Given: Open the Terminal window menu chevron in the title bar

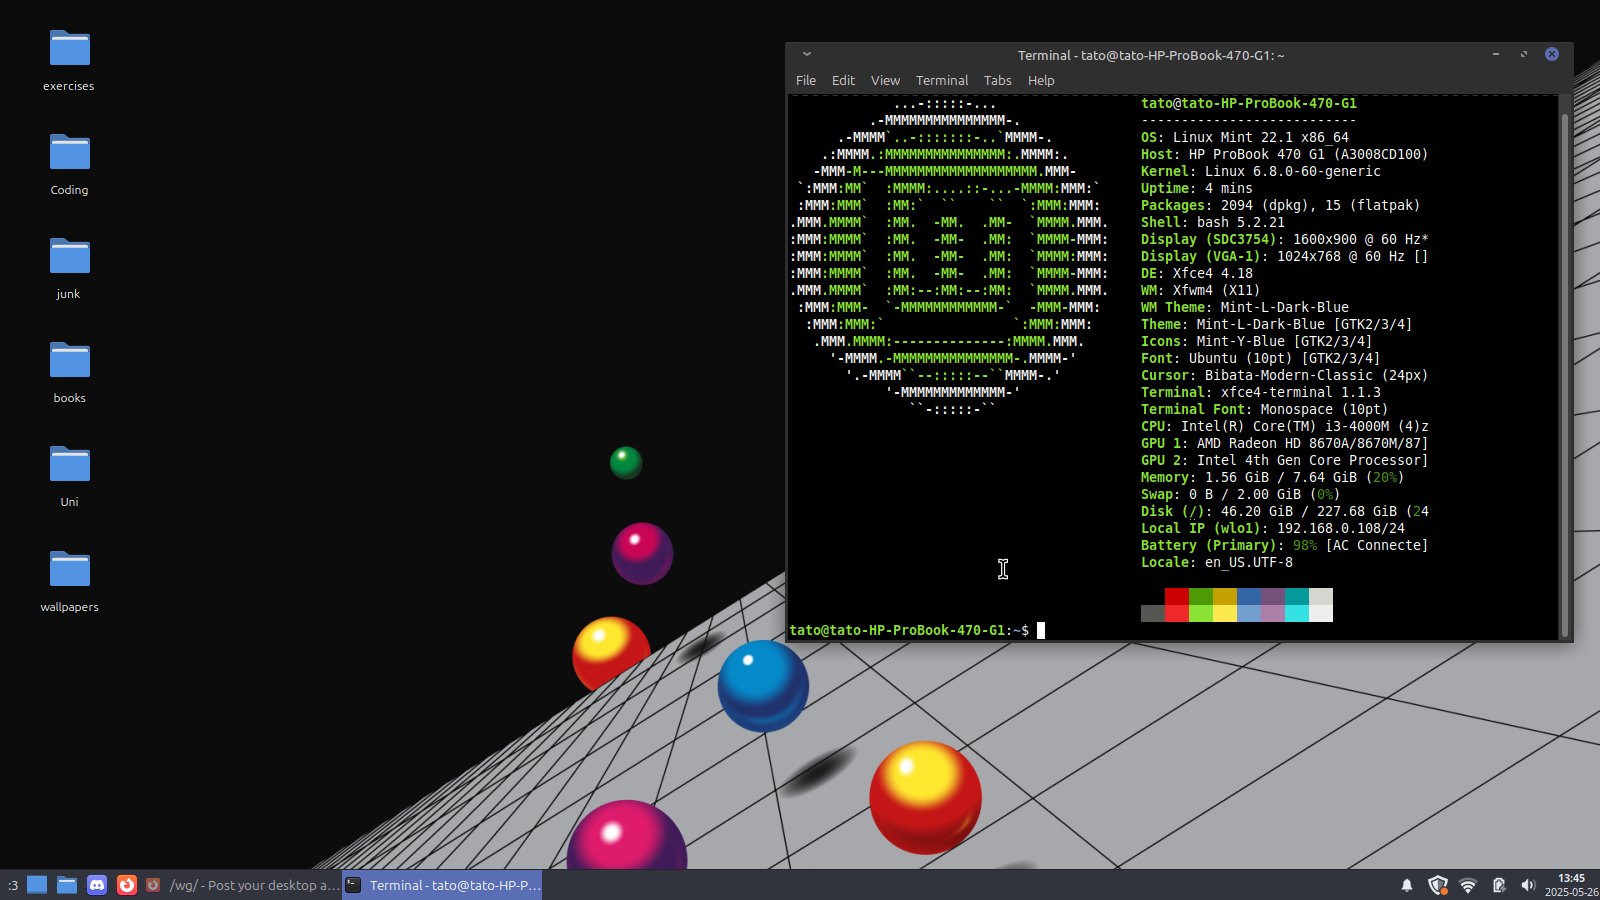Looking at the screenshot, I should pos(807,55).
